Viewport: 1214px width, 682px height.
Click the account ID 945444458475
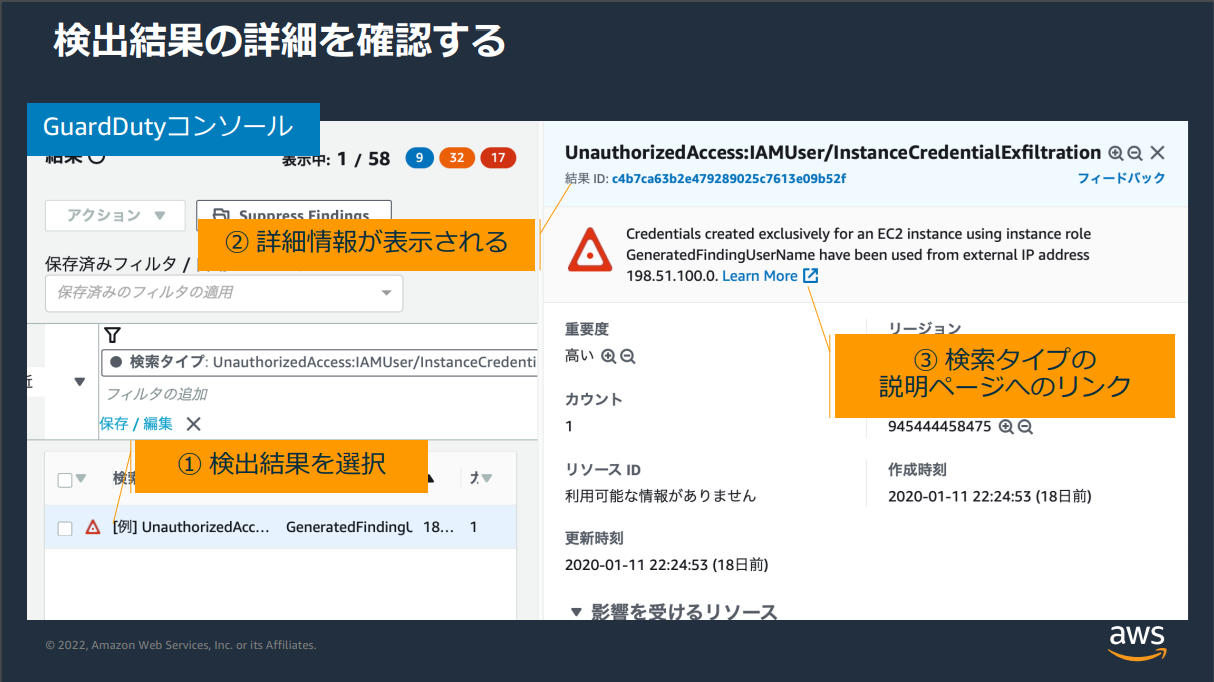tap(939, 427)
